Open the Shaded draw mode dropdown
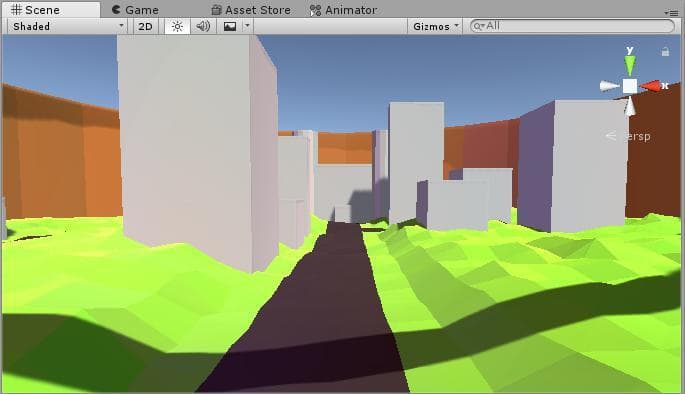Image resolution: width=685 pixels, height=394 pixels. click(67, 26)
